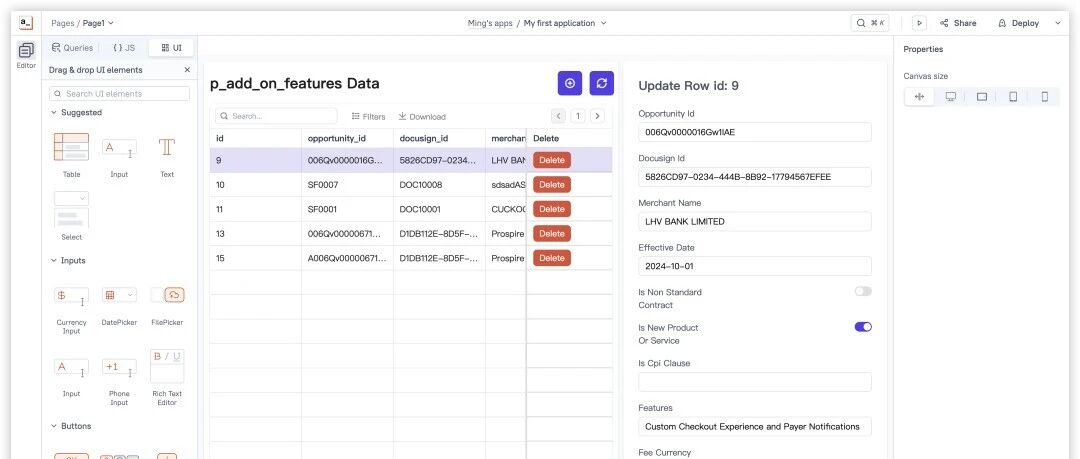The width and height of the screenshot is (1080, 459).
Task: Collapse the Suggested widgets section
Action: pos(54,112)
